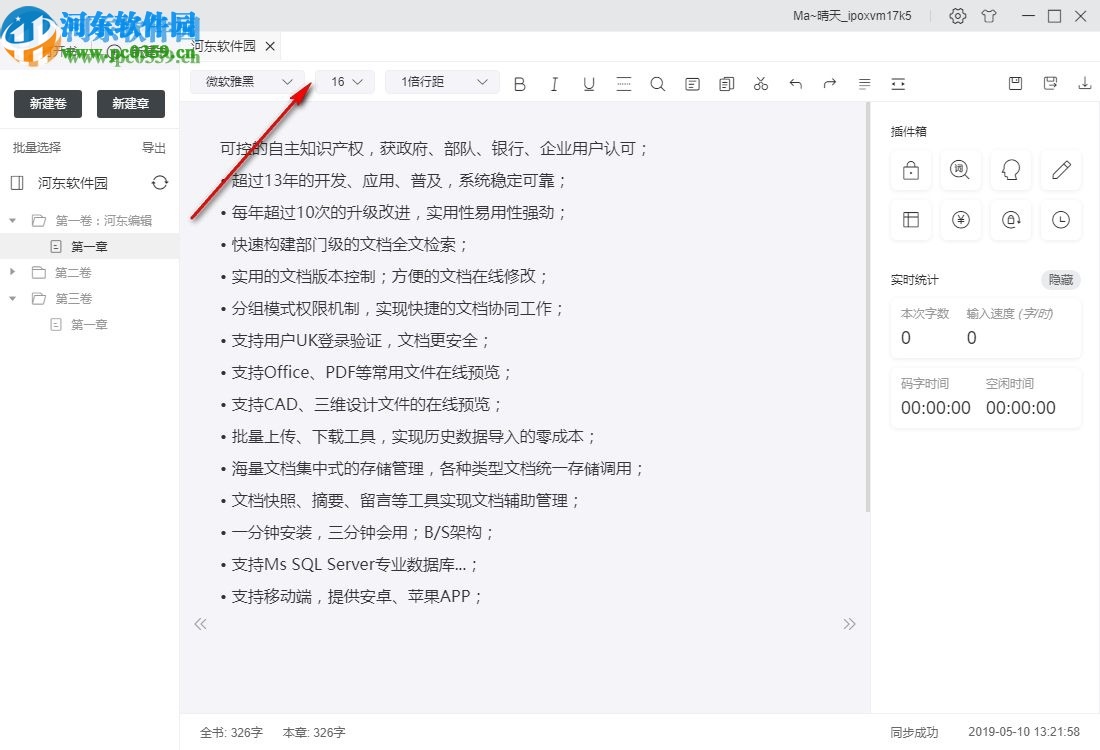This screenshot has height=750, width=1100.
Task: Open the search icon in the toolbar
Action: (658, 84)
